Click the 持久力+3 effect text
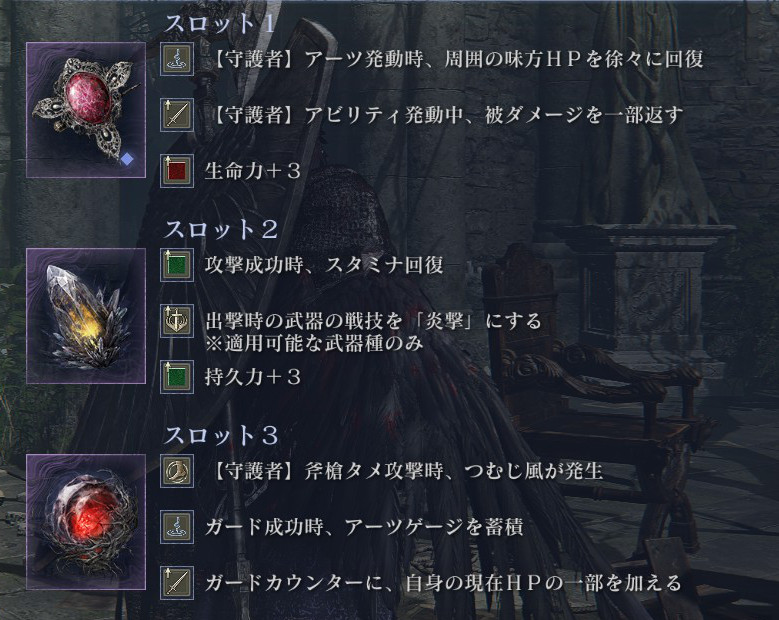Screen dimensions: 779x620 click(x=253, y=377)
